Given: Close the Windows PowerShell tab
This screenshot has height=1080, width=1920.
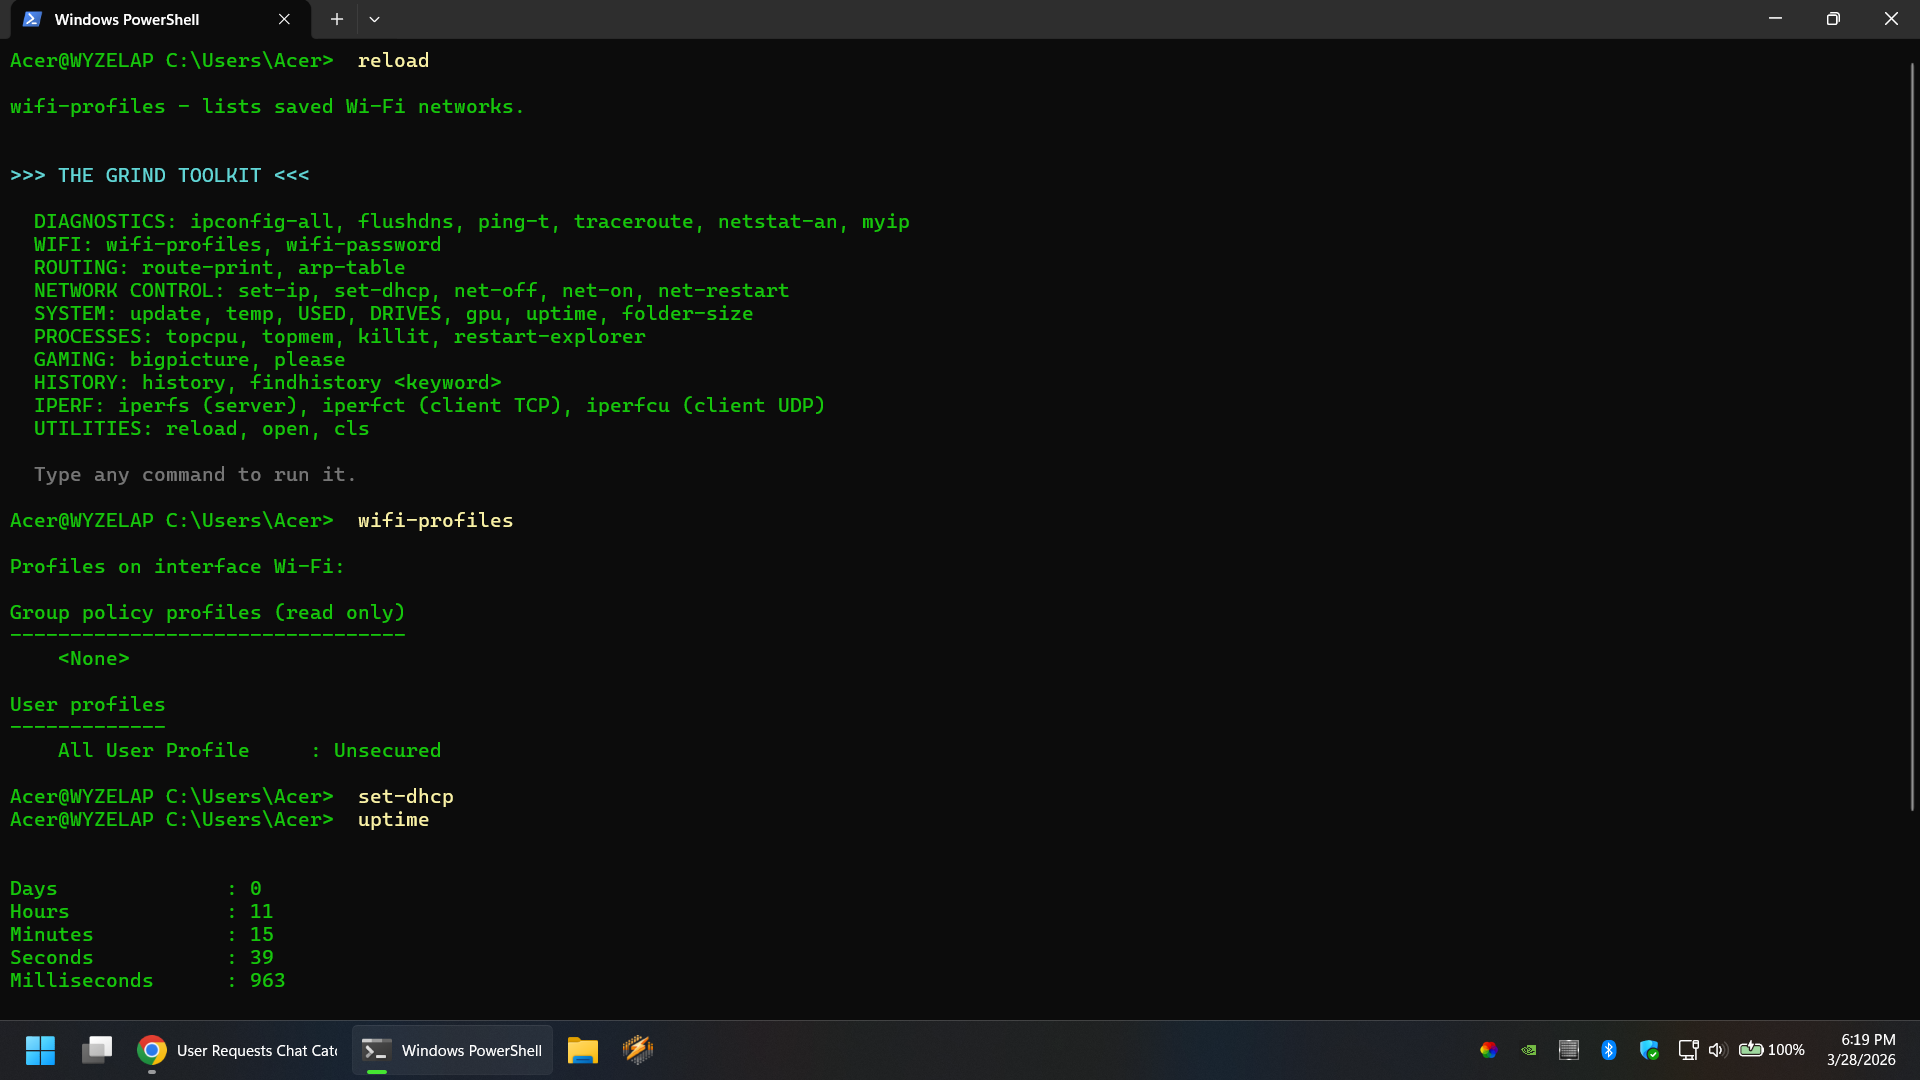Looking at the screenshot, I should (284, 19).
